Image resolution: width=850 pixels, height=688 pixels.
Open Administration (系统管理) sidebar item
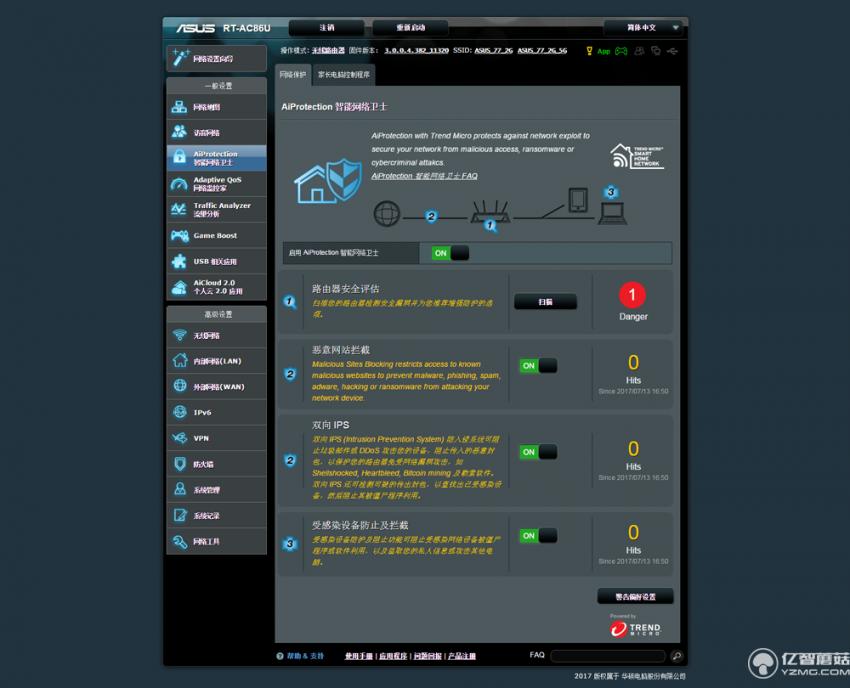(216, 490)
